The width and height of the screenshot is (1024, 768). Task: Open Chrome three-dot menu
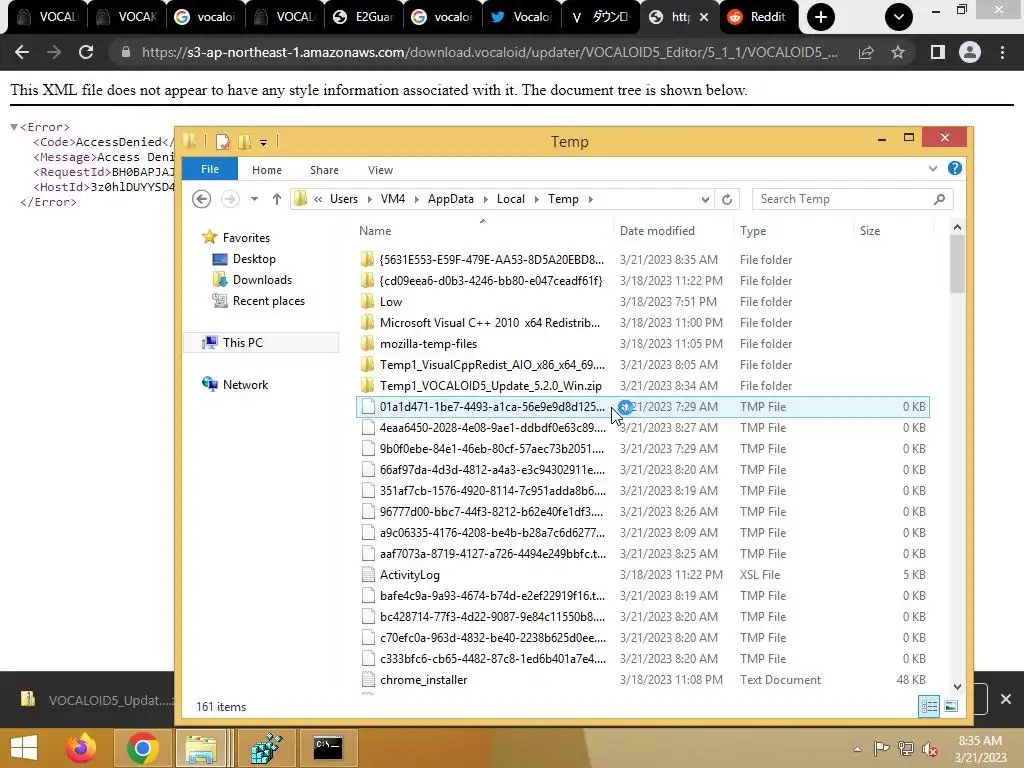click(1002, 52)
